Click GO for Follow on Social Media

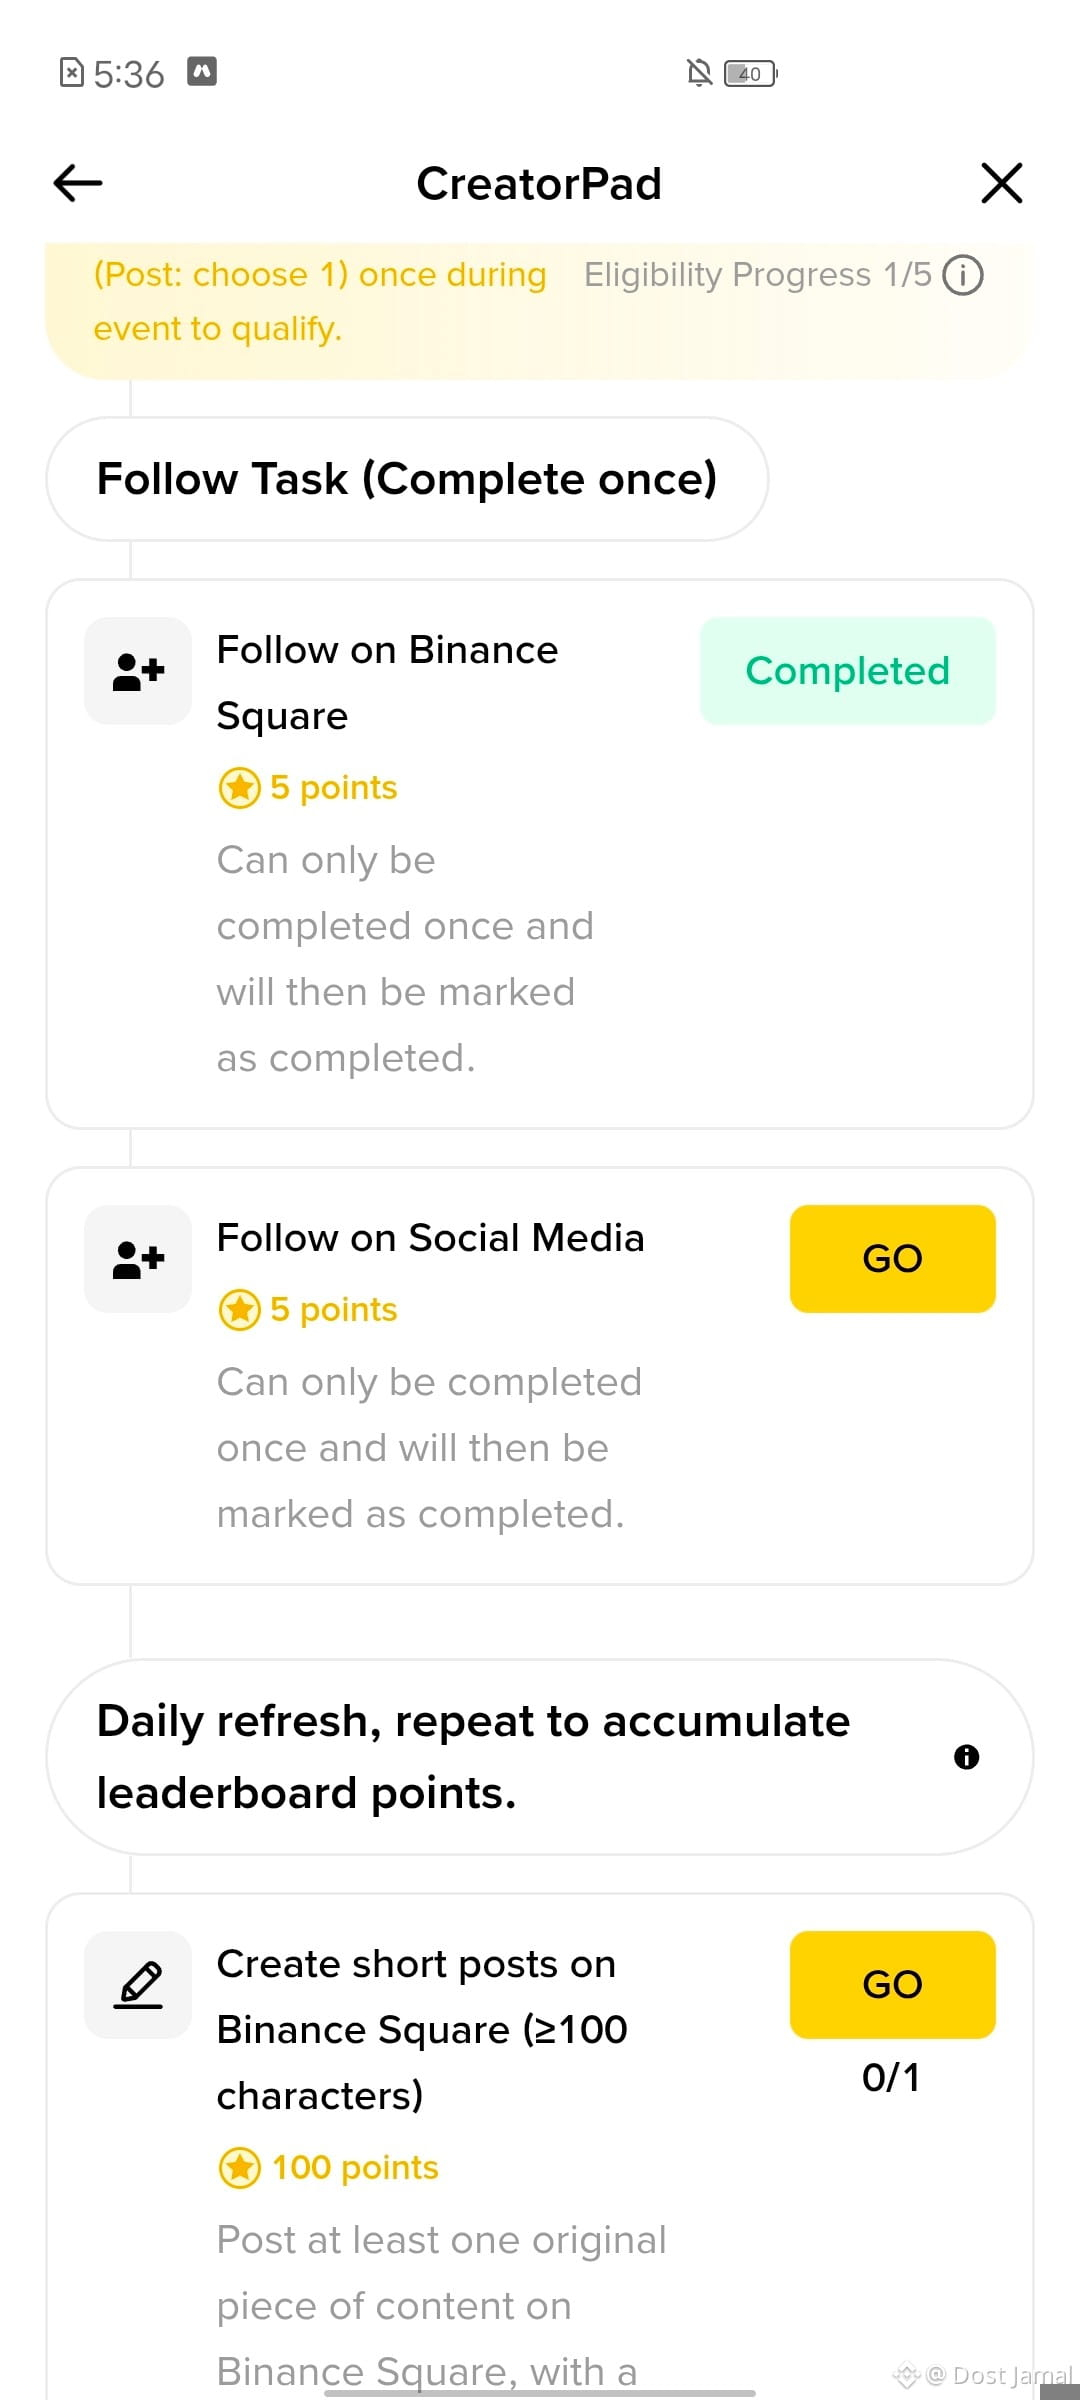(x=893, y=1259)
